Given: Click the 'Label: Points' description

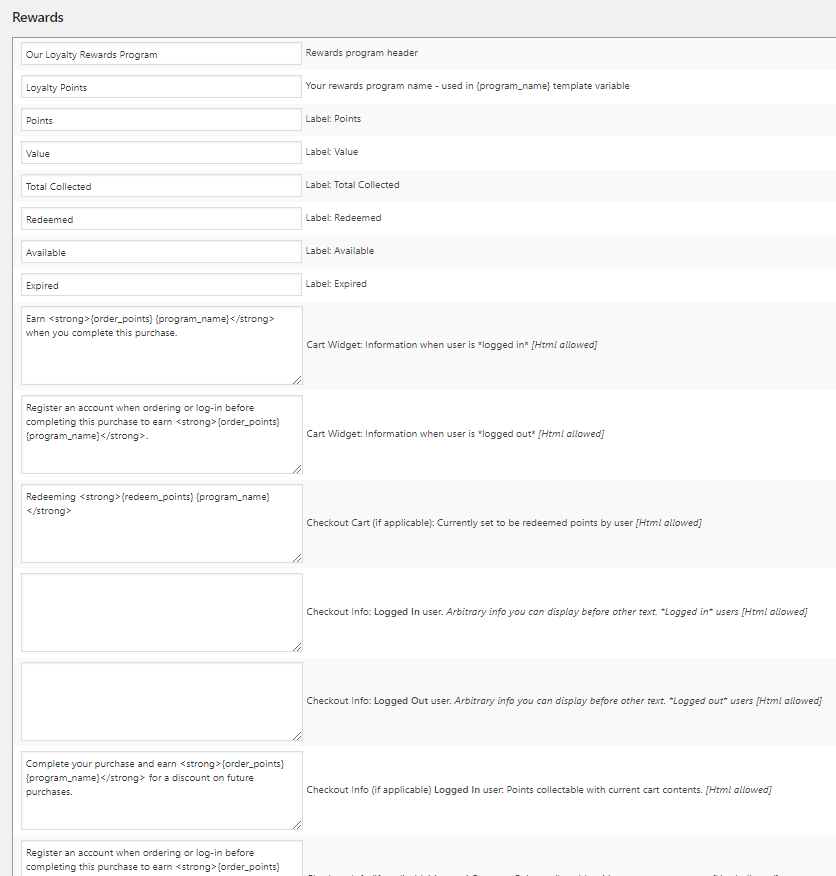Looking at the screenshot, I should pos(333,118).
